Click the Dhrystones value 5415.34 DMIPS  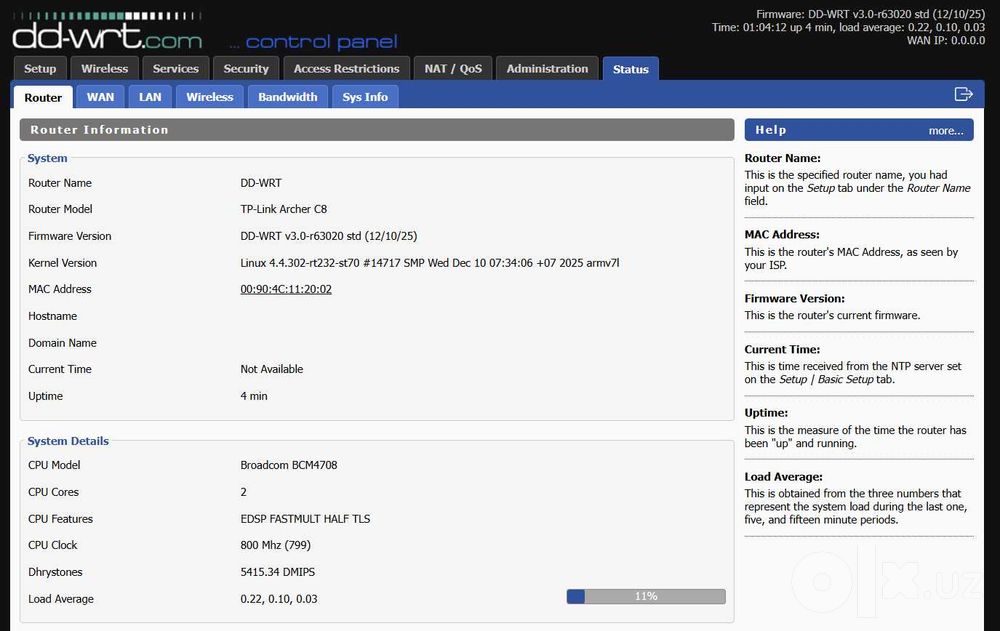click(277, 572)
